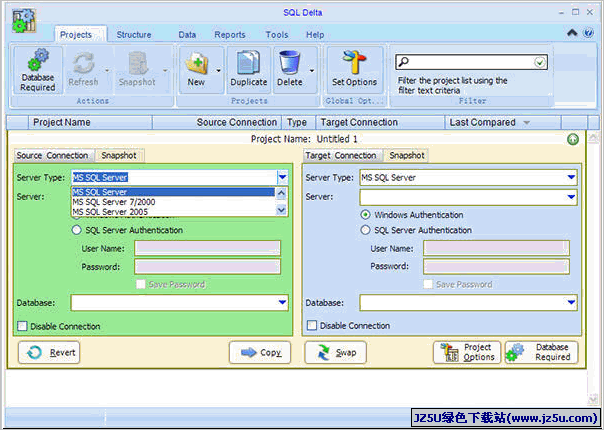Open the Reports ribbon tab

click(x=230, y=35)
